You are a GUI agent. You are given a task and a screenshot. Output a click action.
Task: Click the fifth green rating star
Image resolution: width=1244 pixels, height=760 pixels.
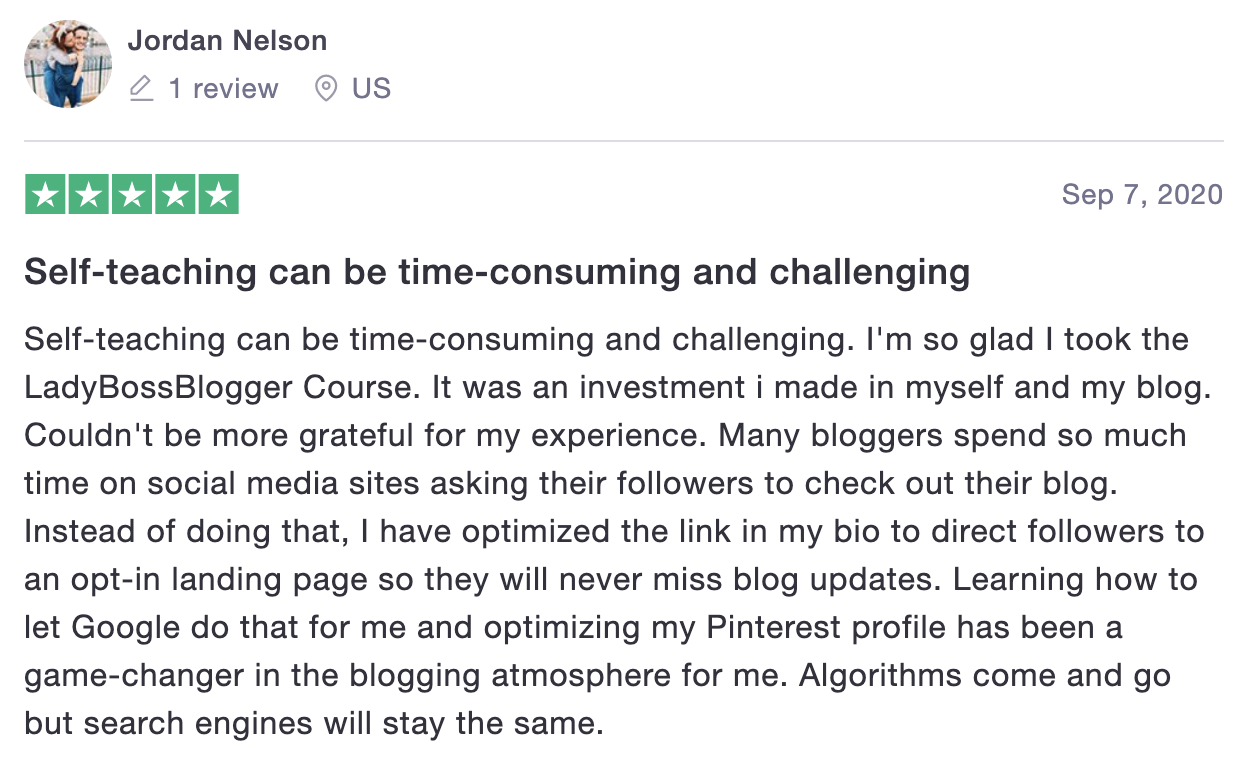tap(218, 194)
